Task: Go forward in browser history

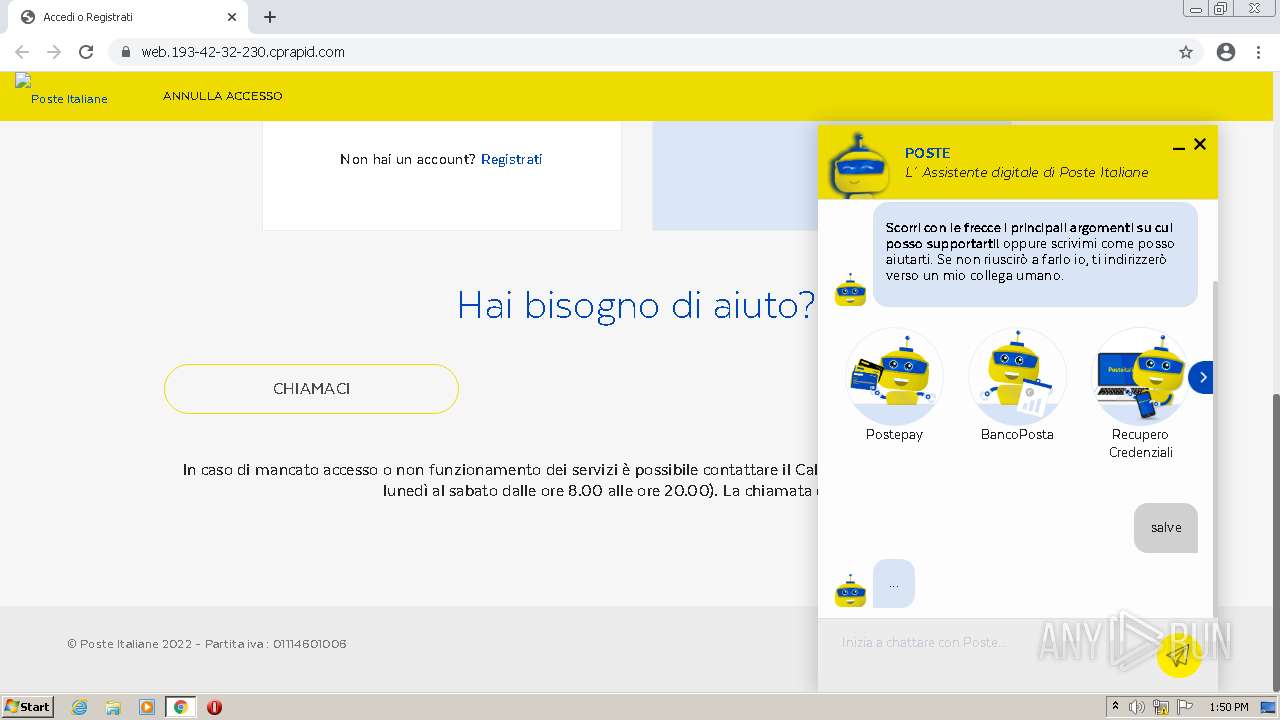Action: [x=54, y=52]
